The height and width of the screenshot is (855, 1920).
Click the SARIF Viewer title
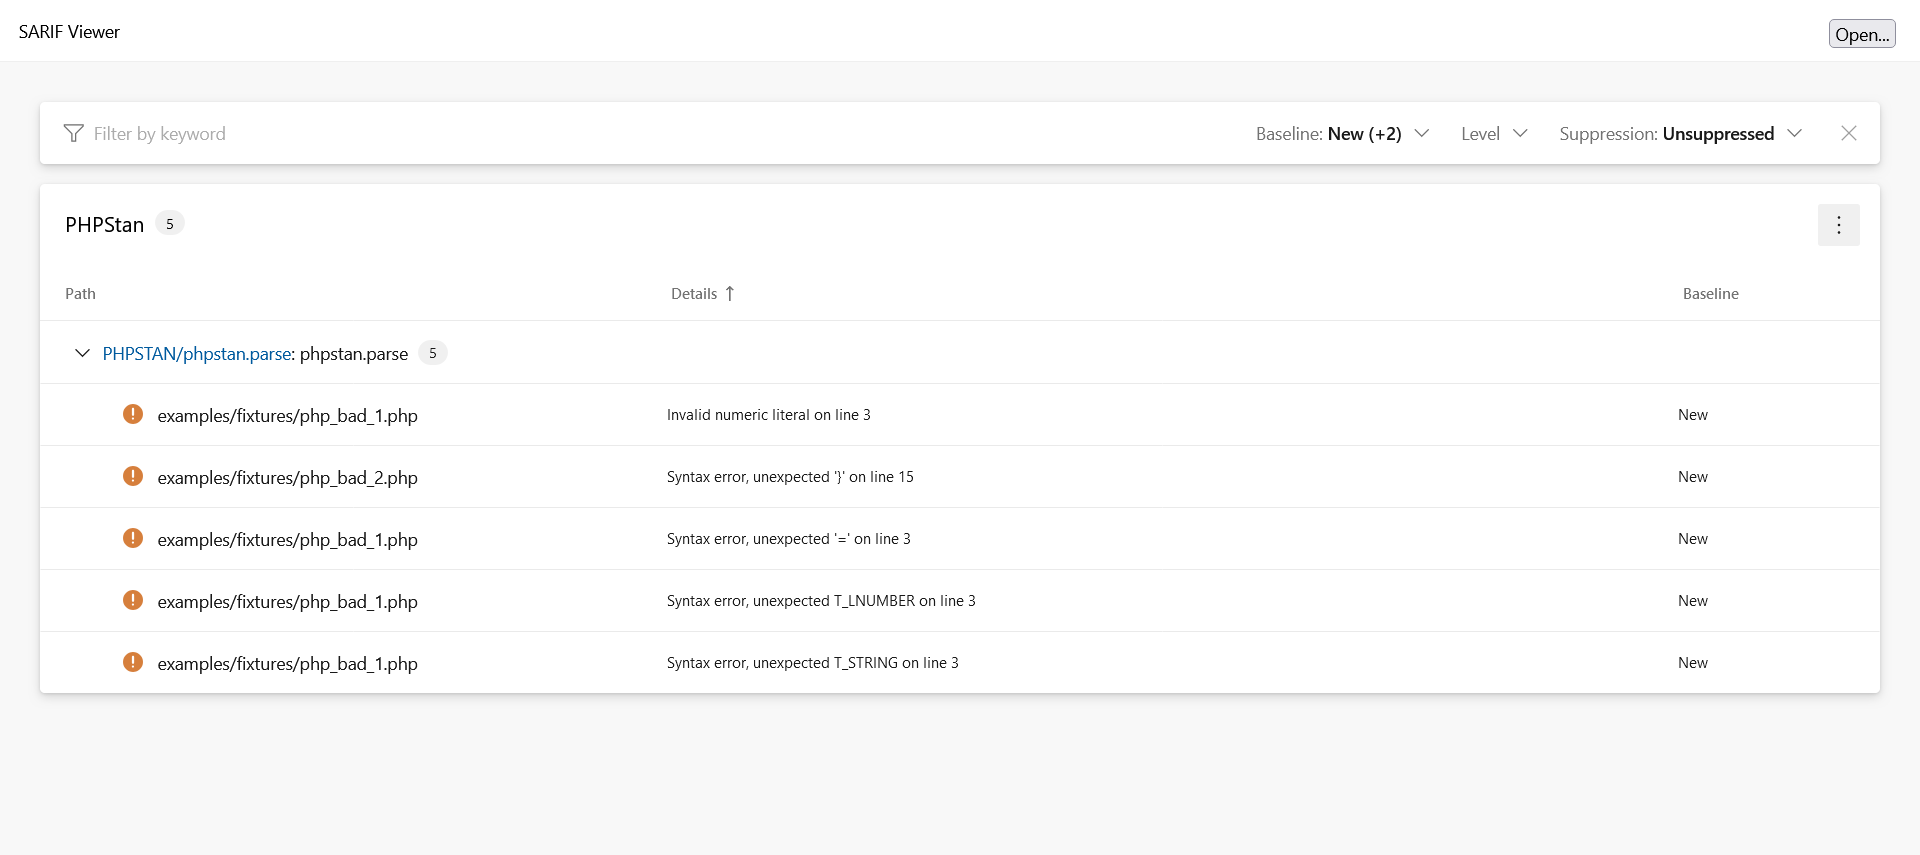(x=69, y=32)
